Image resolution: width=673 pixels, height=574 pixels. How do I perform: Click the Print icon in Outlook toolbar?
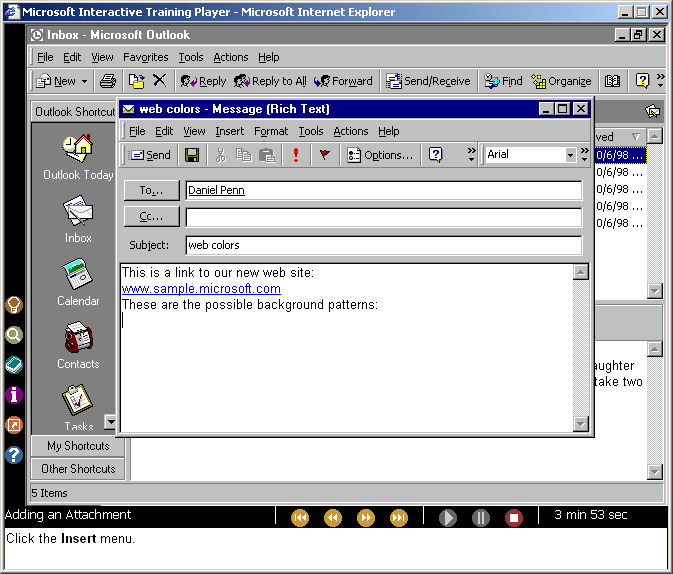pos(108,81)
